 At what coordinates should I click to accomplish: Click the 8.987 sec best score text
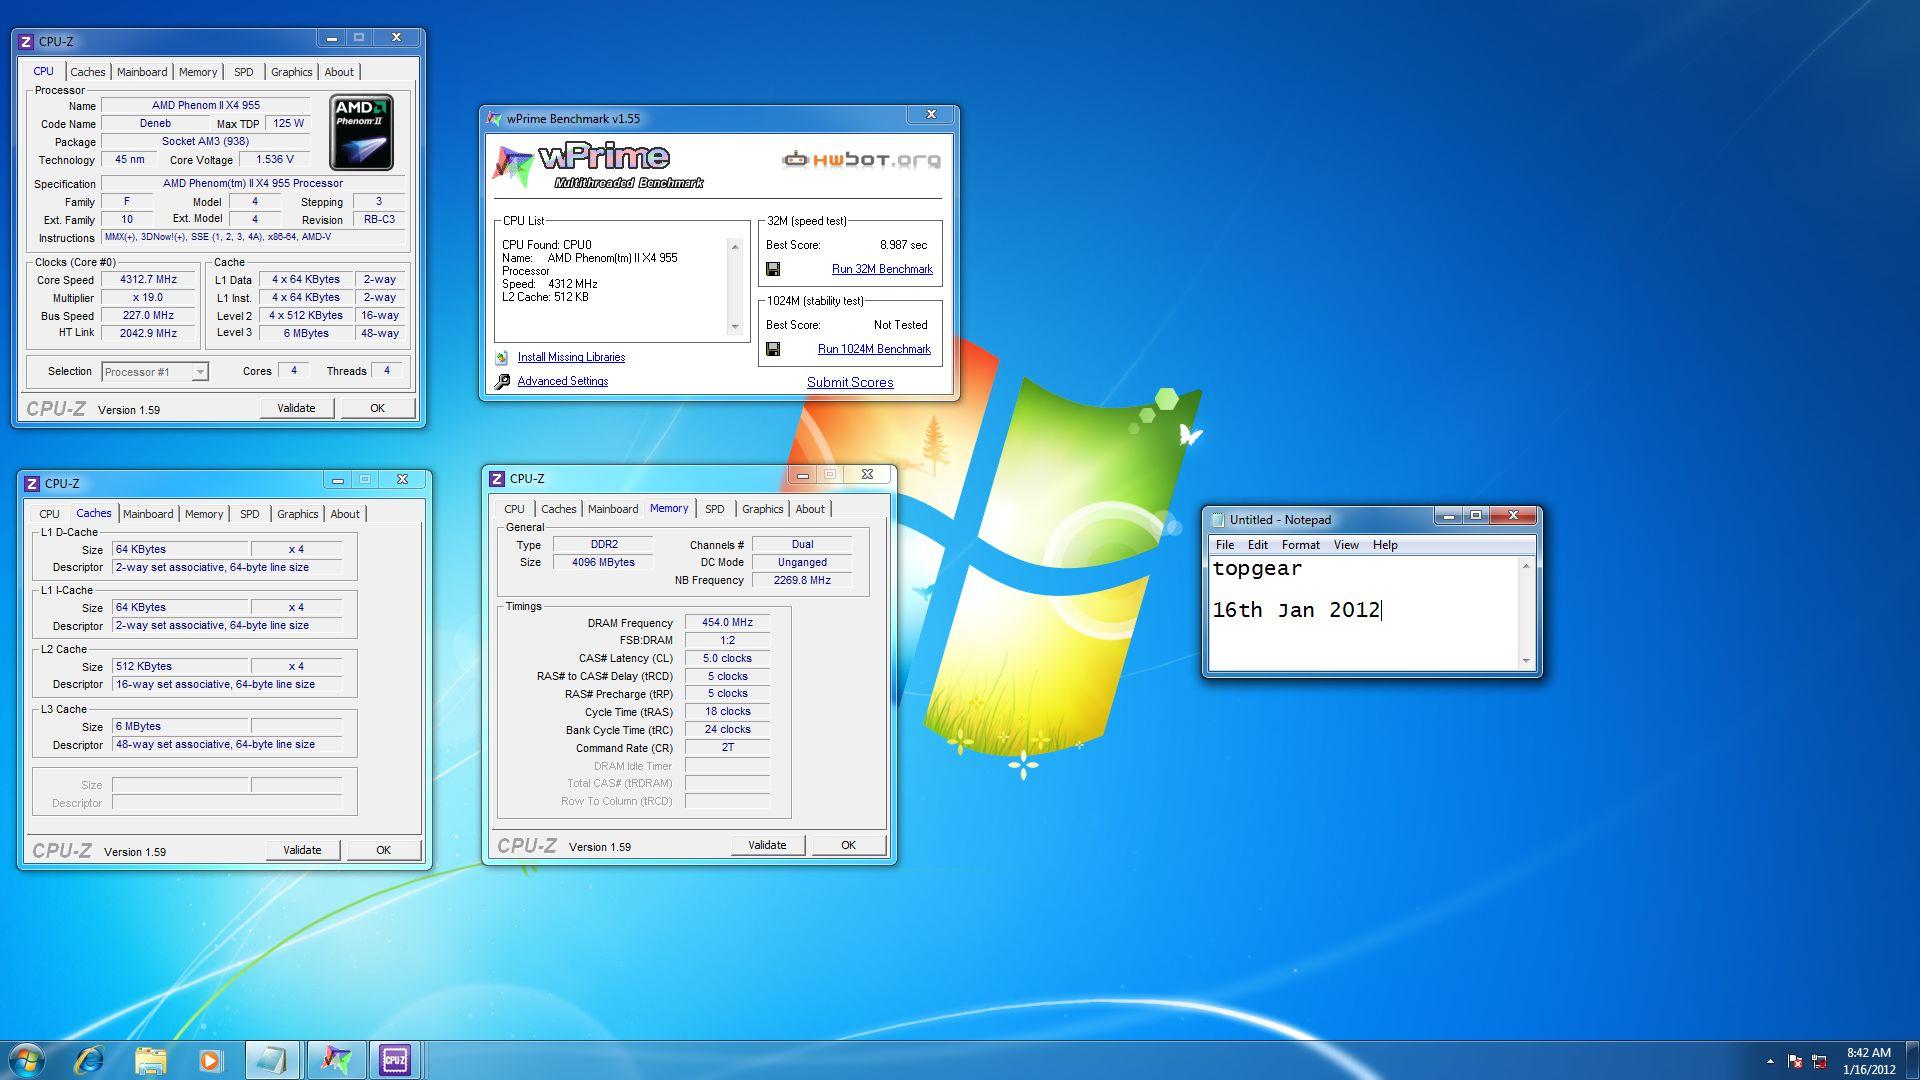coord(903,245)
